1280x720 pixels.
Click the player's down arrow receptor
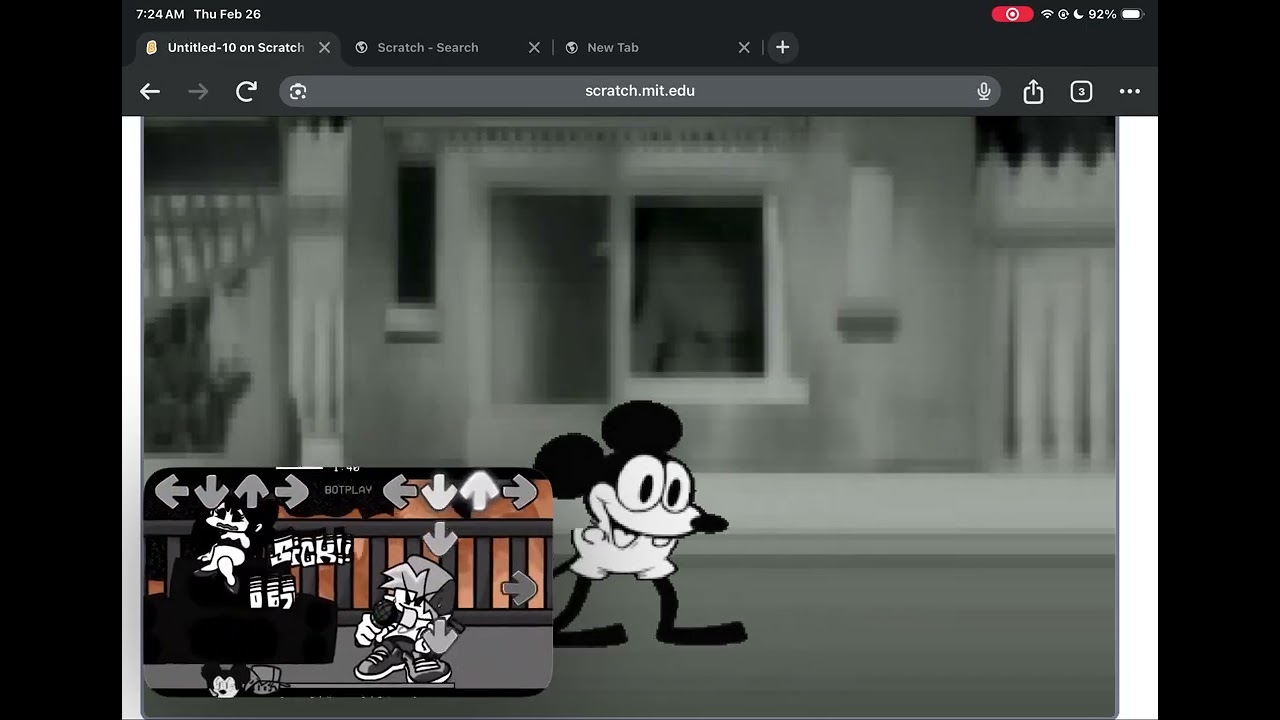coord(439,492)
